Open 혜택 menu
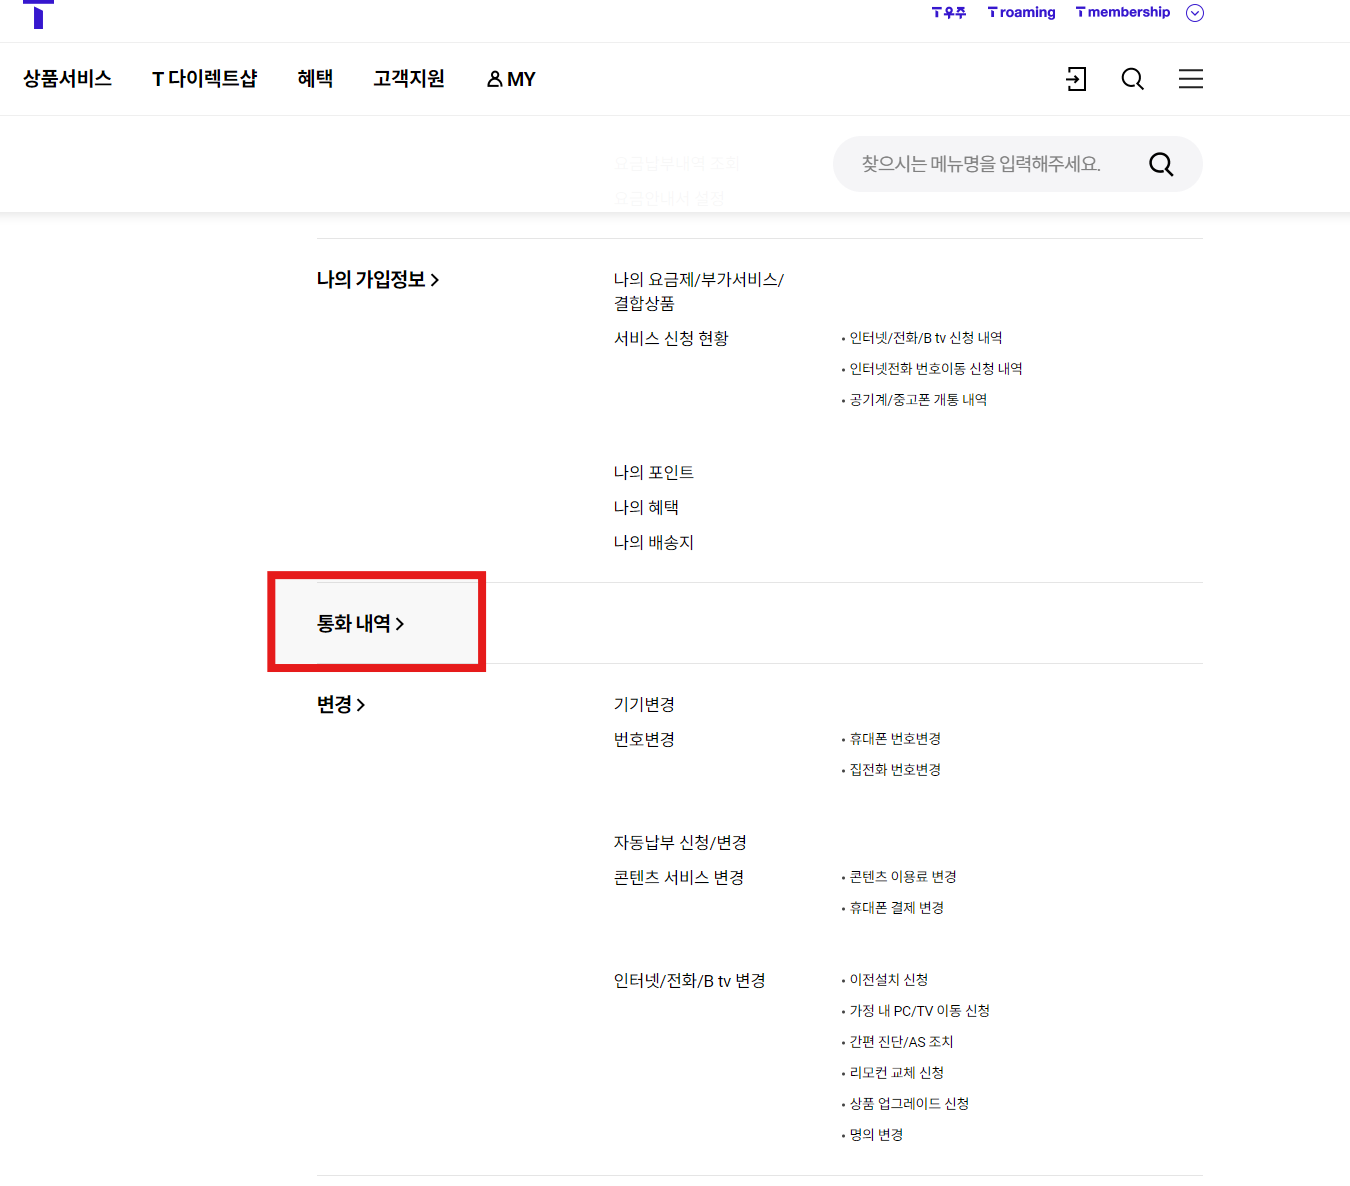The image size is (1350, 1186). pyautogui.click(x=315, y=79)
